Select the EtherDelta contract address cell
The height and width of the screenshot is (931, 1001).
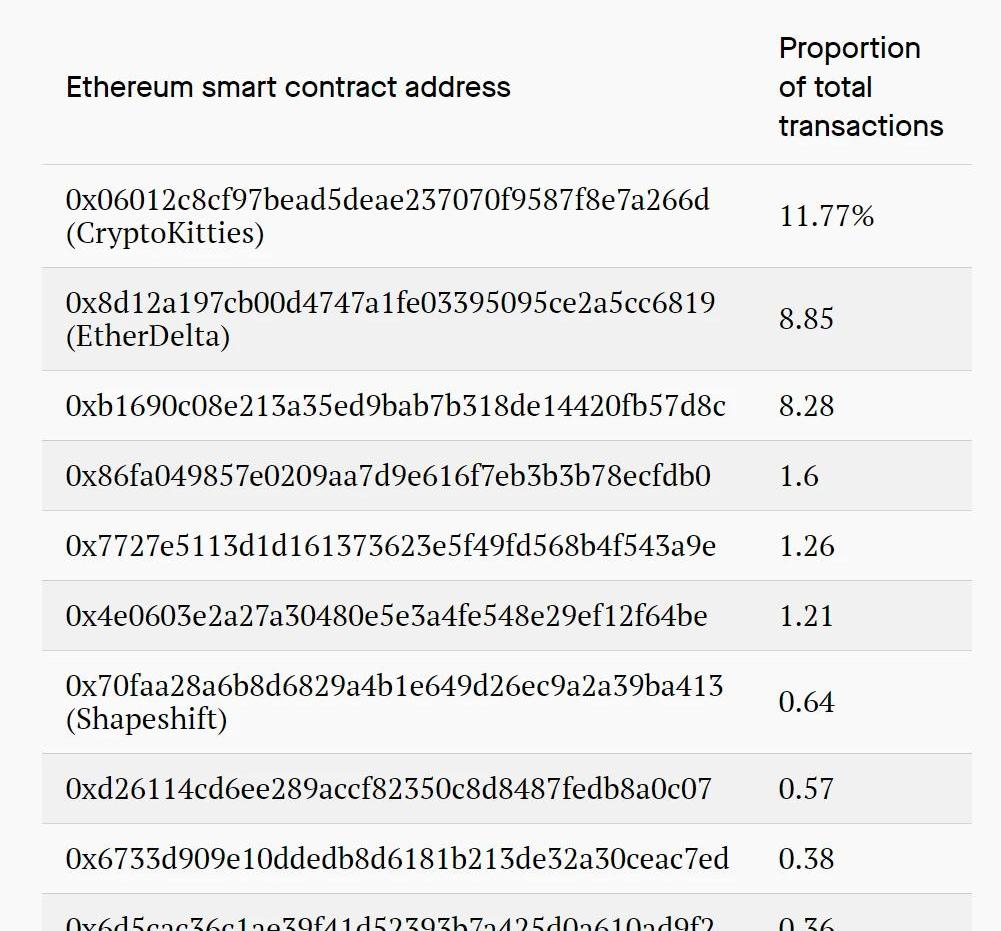coord(390,319)
